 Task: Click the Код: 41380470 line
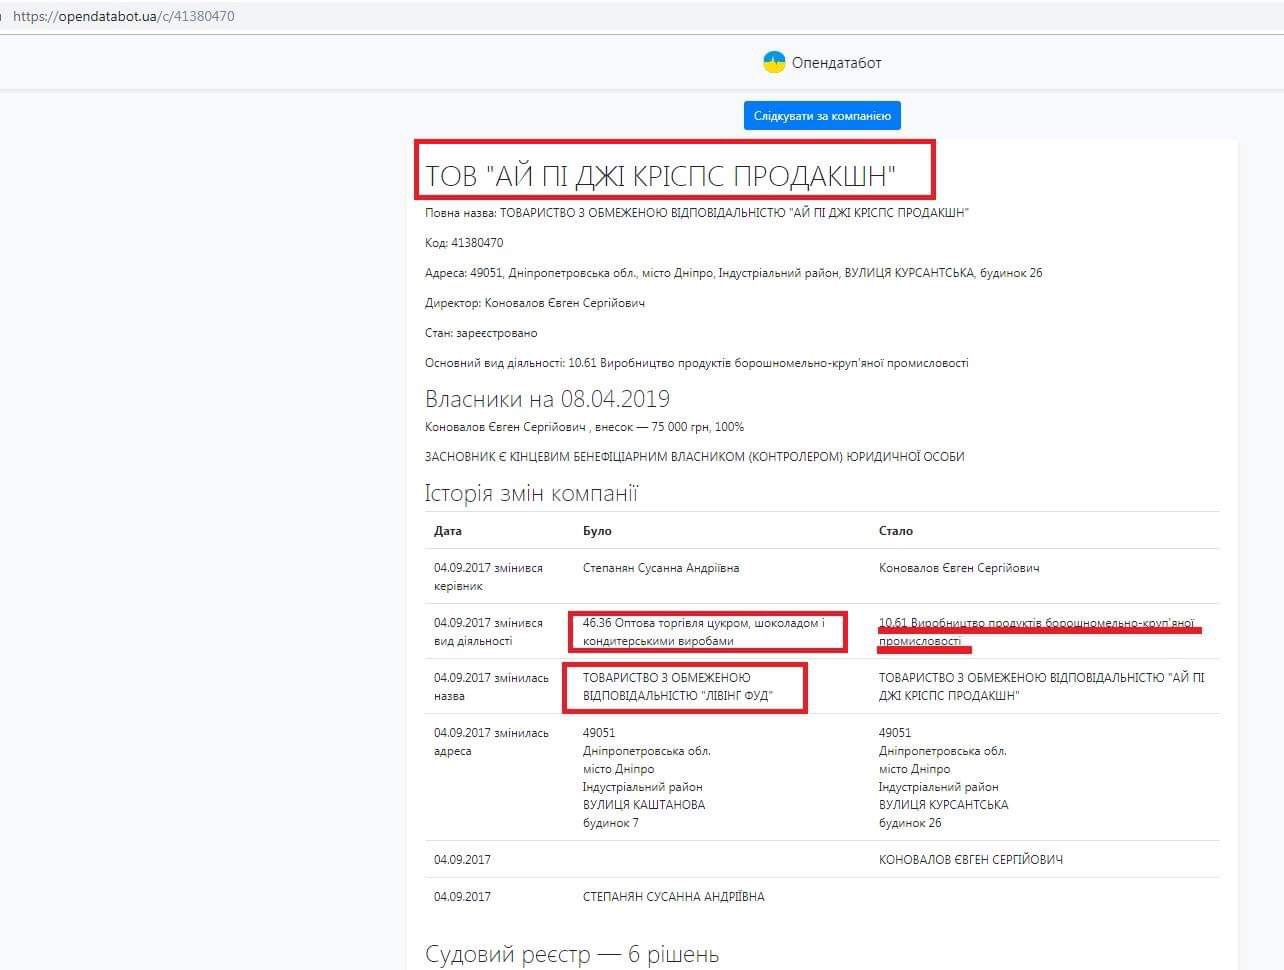click(464, 243)
